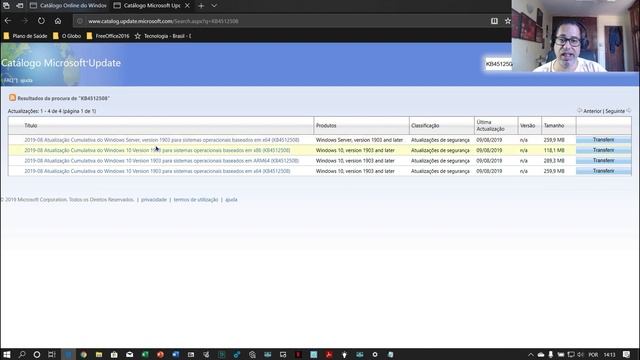
Task: Open Word from the taskbar
Action: point(176,355)
